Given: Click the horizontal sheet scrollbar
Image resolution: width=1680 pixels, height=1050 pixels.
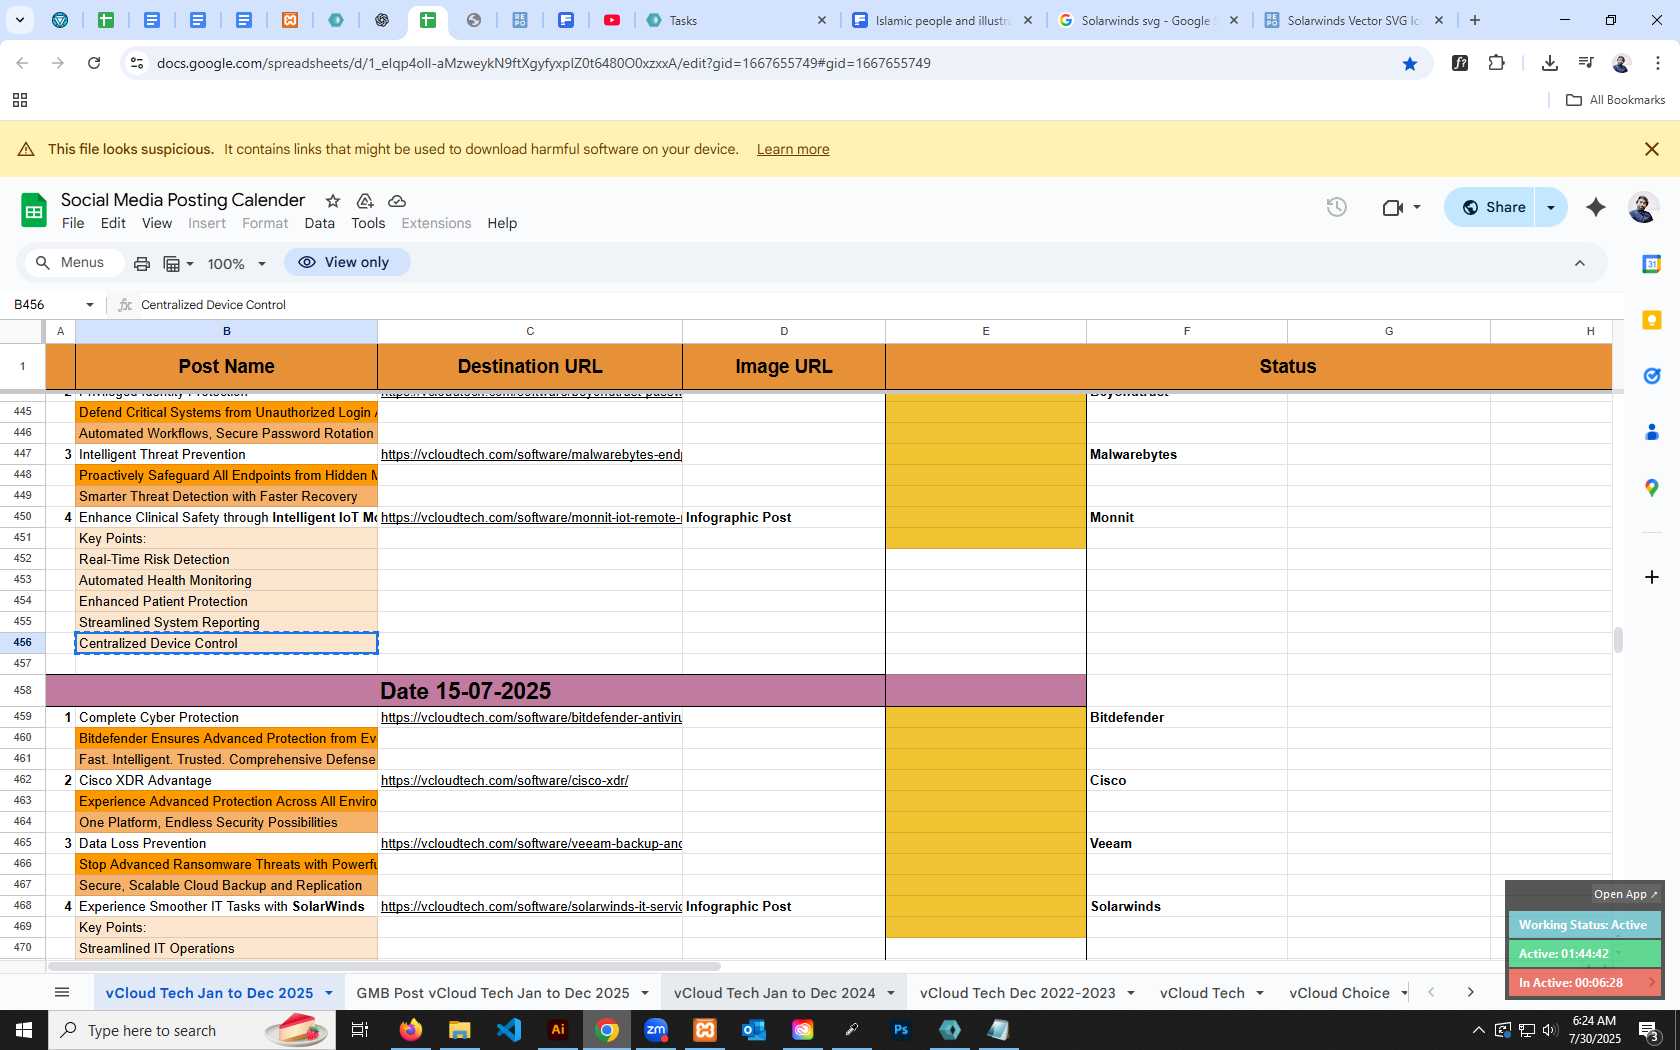Looking at the screenshot, I should [385, 967].
